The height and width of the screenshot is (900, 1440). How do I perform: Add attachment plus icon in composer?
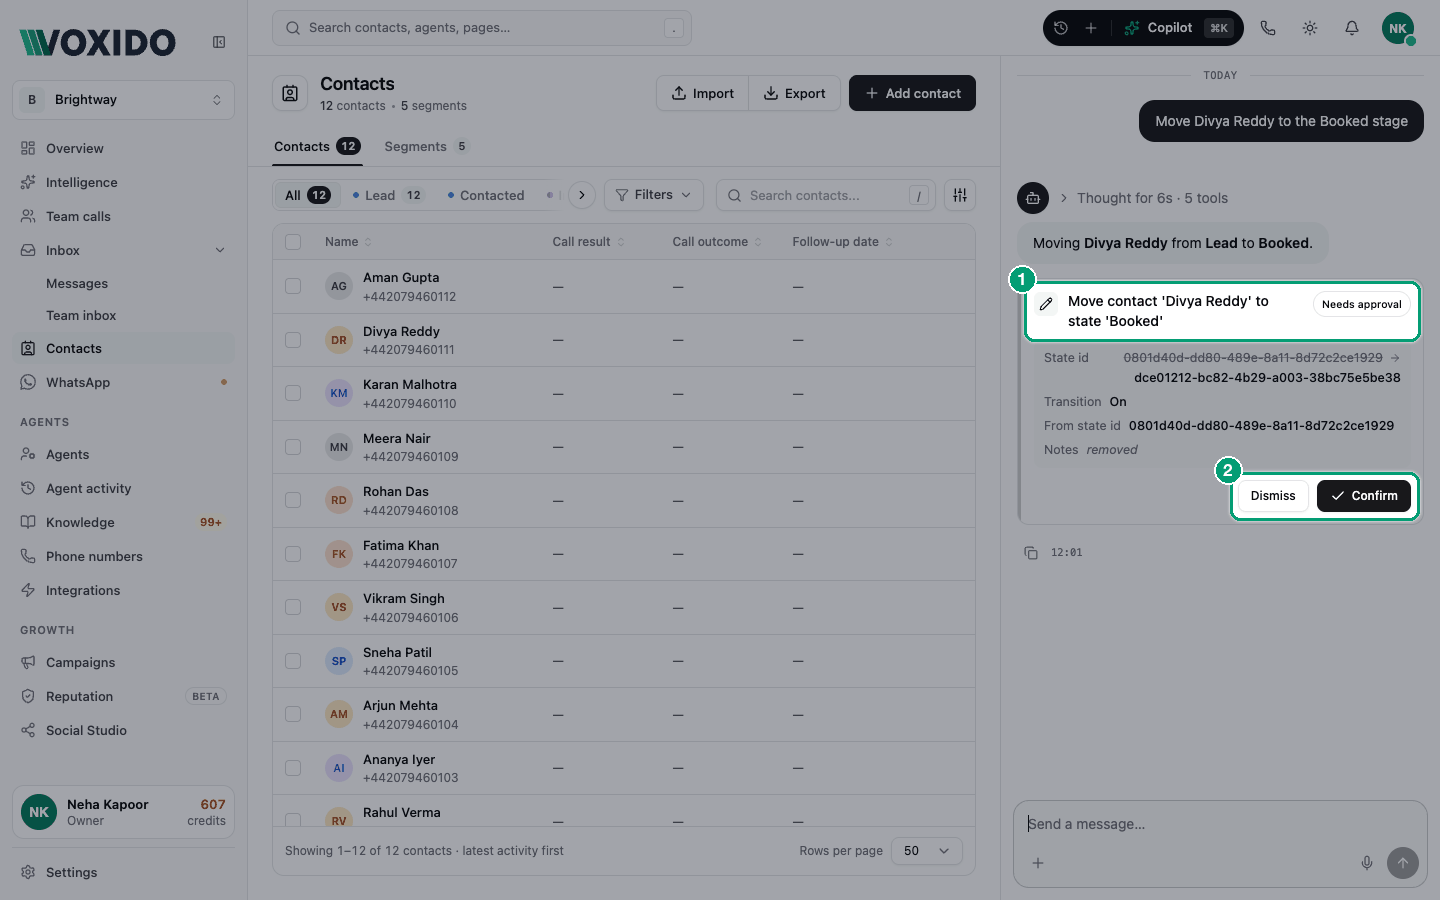point(1038,863)
